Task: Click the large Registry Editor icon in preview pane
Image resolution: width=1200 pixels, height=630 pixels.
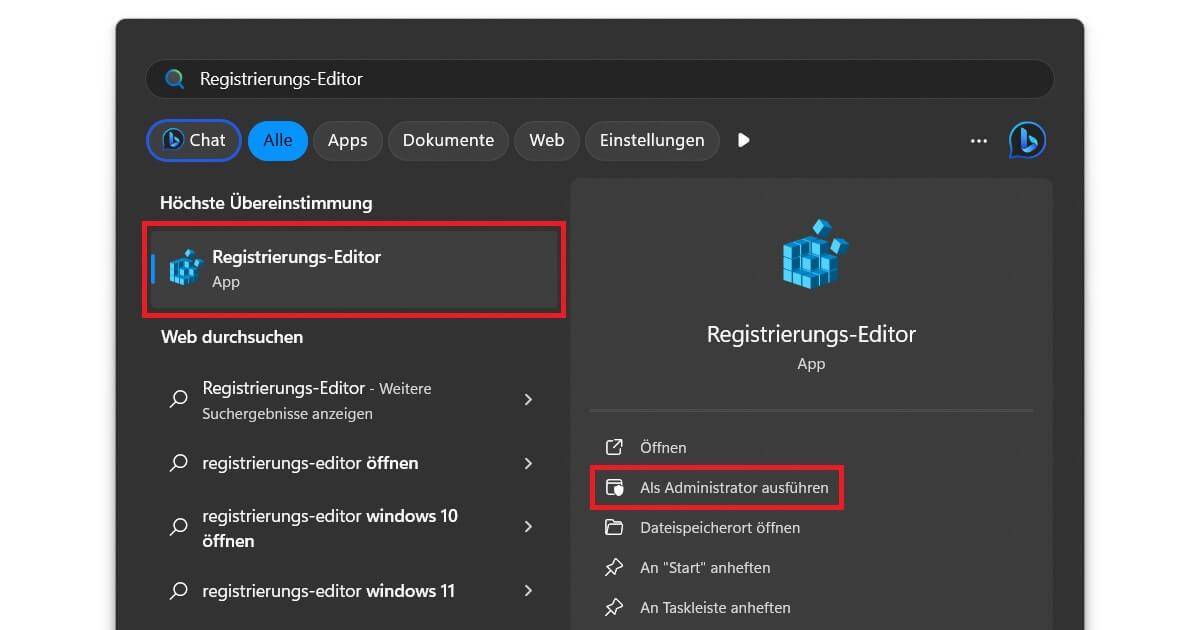Action: (x=811, y=253)
